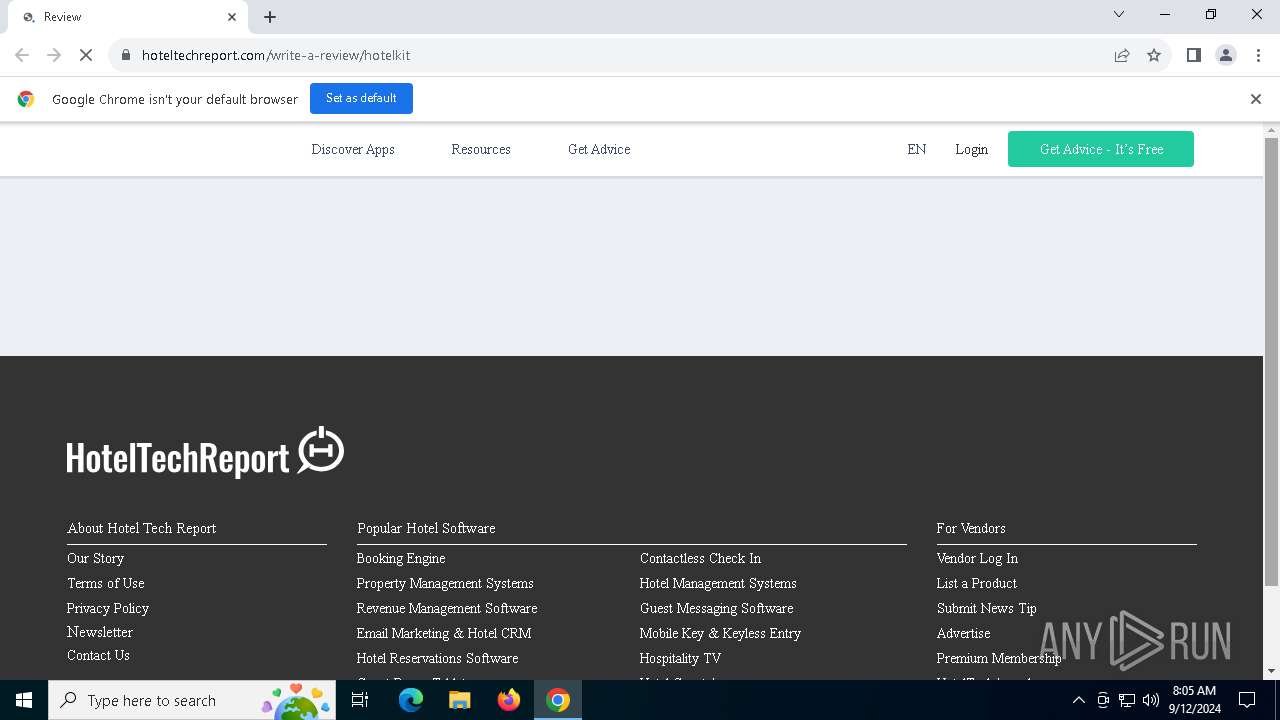The width and height of the screenshot is (1280, 720).
Task: Open Privacy Policy link
Action: tap(108, 608)
